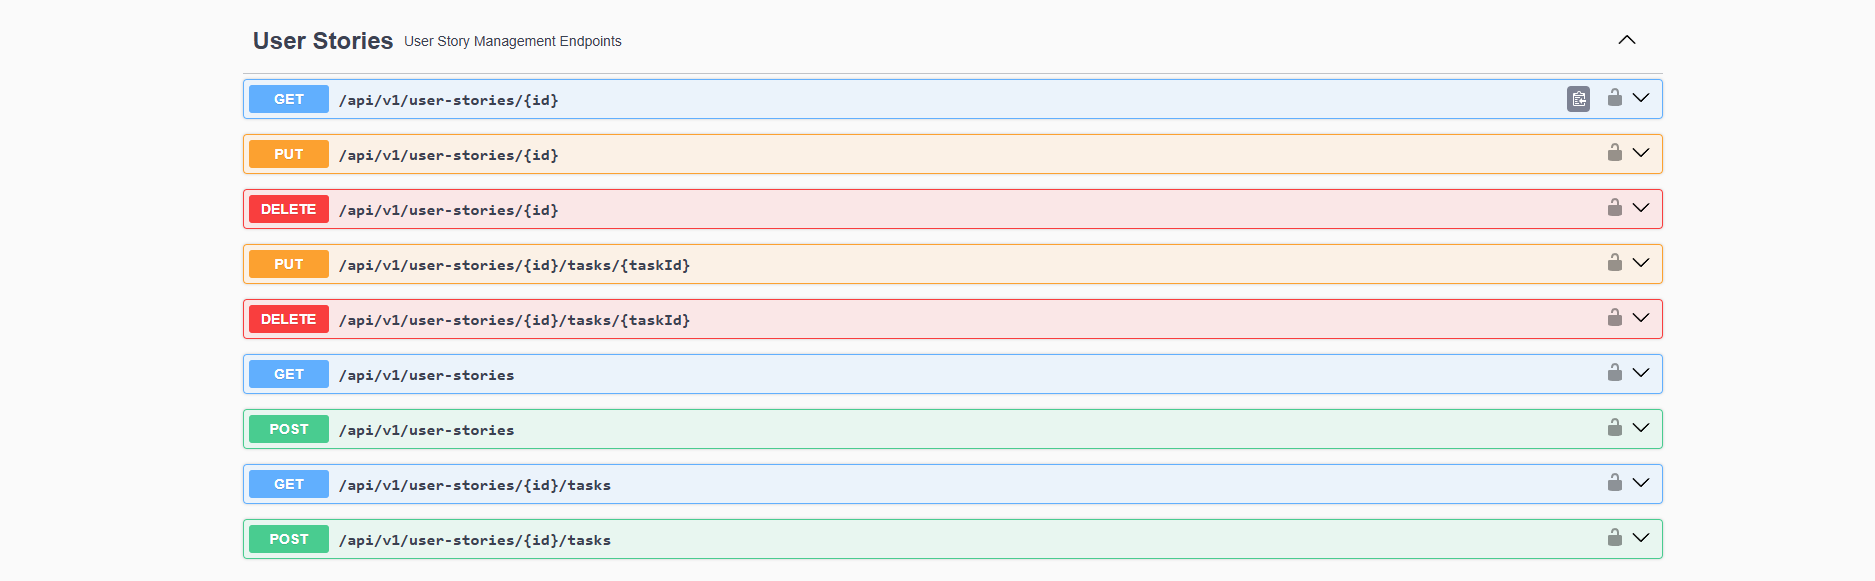Click path /api/v1/user-stories in GET row
1875x581 pixels.
427,375
